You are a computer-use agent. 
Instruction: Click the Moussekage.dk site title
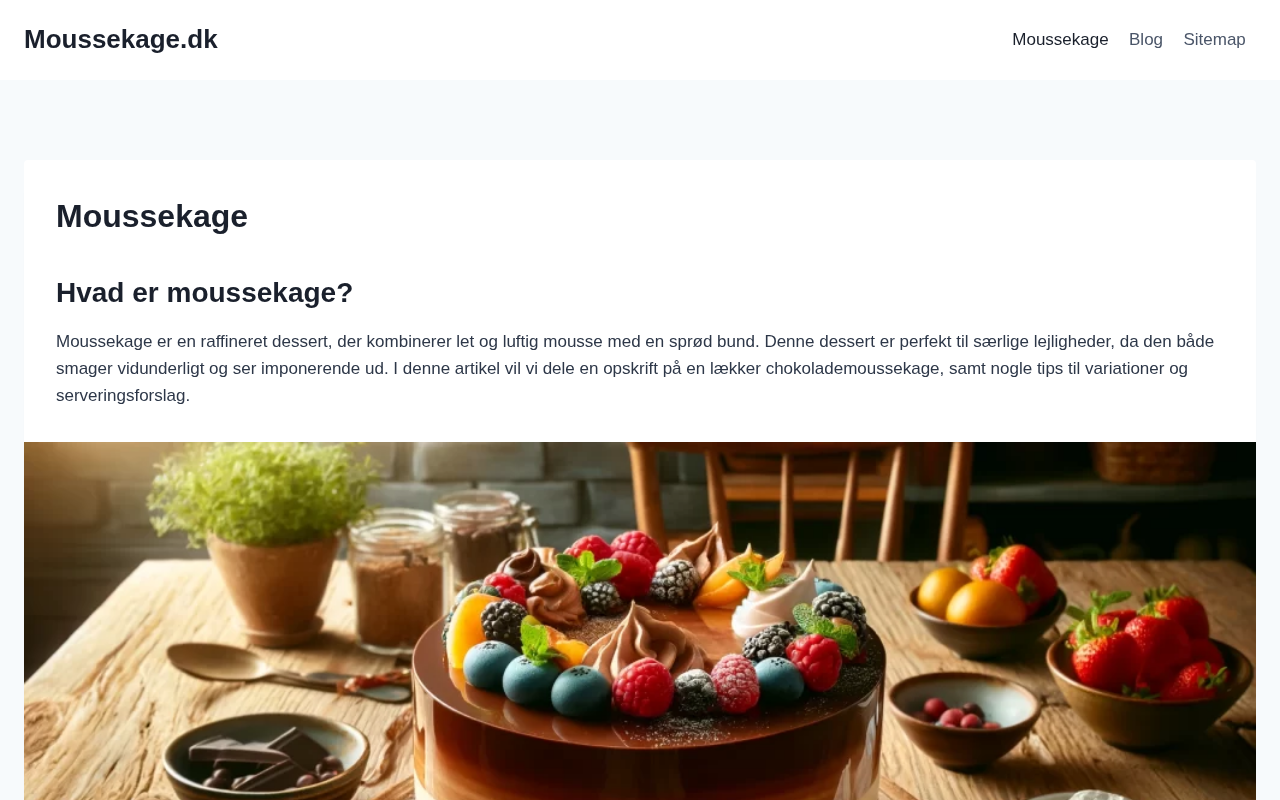121,39
